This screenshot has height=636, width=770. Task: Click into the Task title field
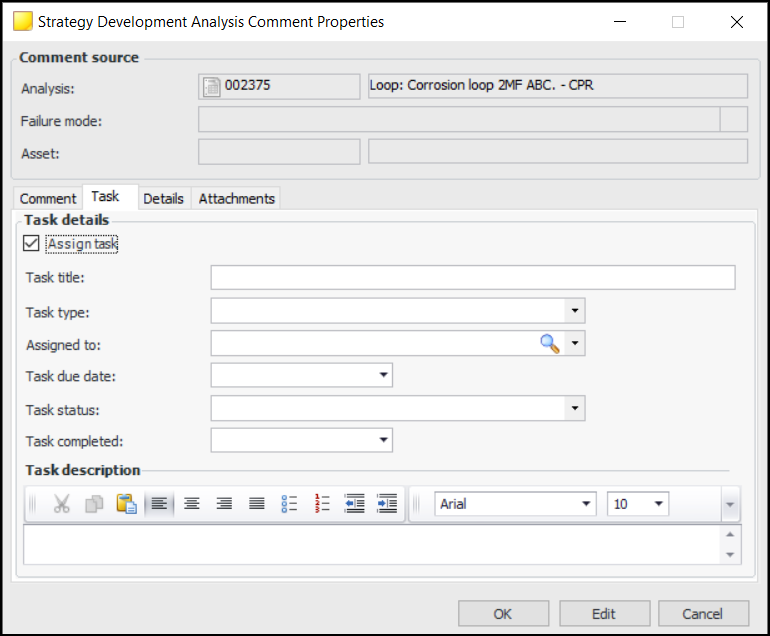pos(472,278)
